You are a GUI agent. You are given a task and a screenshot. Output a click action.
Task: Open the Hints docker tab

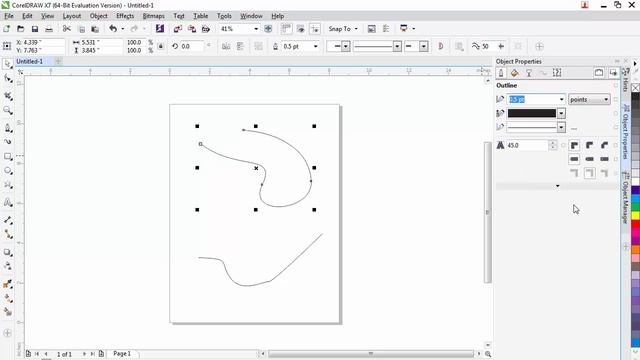[x=625, y=80]
